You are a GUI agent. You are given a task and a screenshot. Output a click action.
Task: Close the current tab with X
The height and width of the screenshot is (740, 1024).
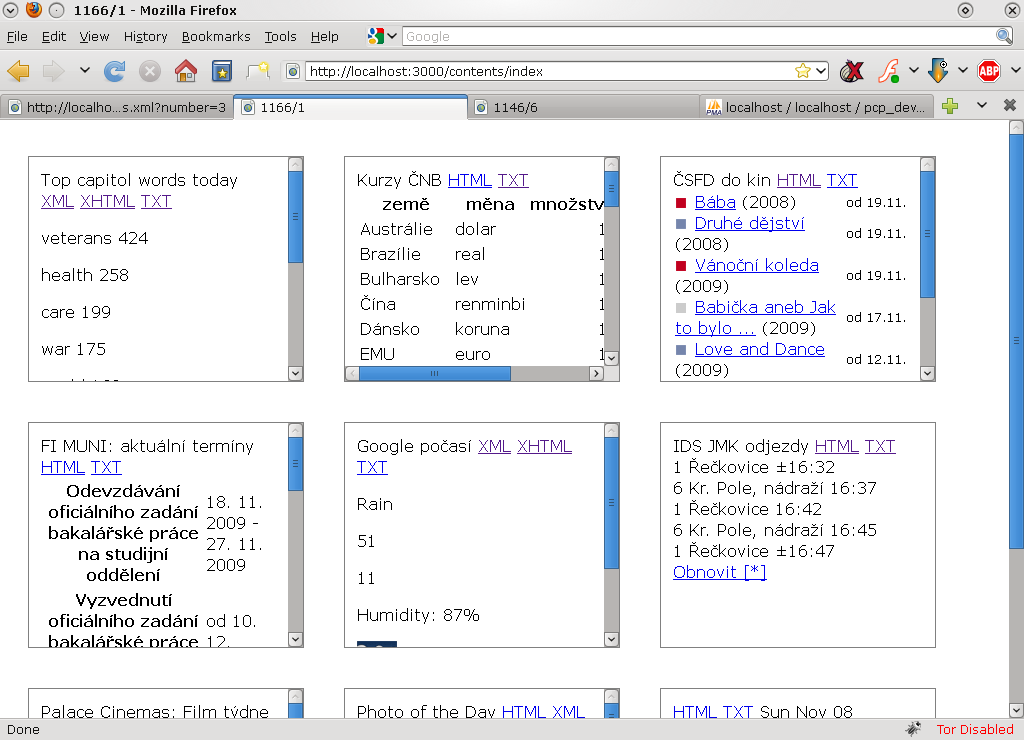click(1010, 105)
